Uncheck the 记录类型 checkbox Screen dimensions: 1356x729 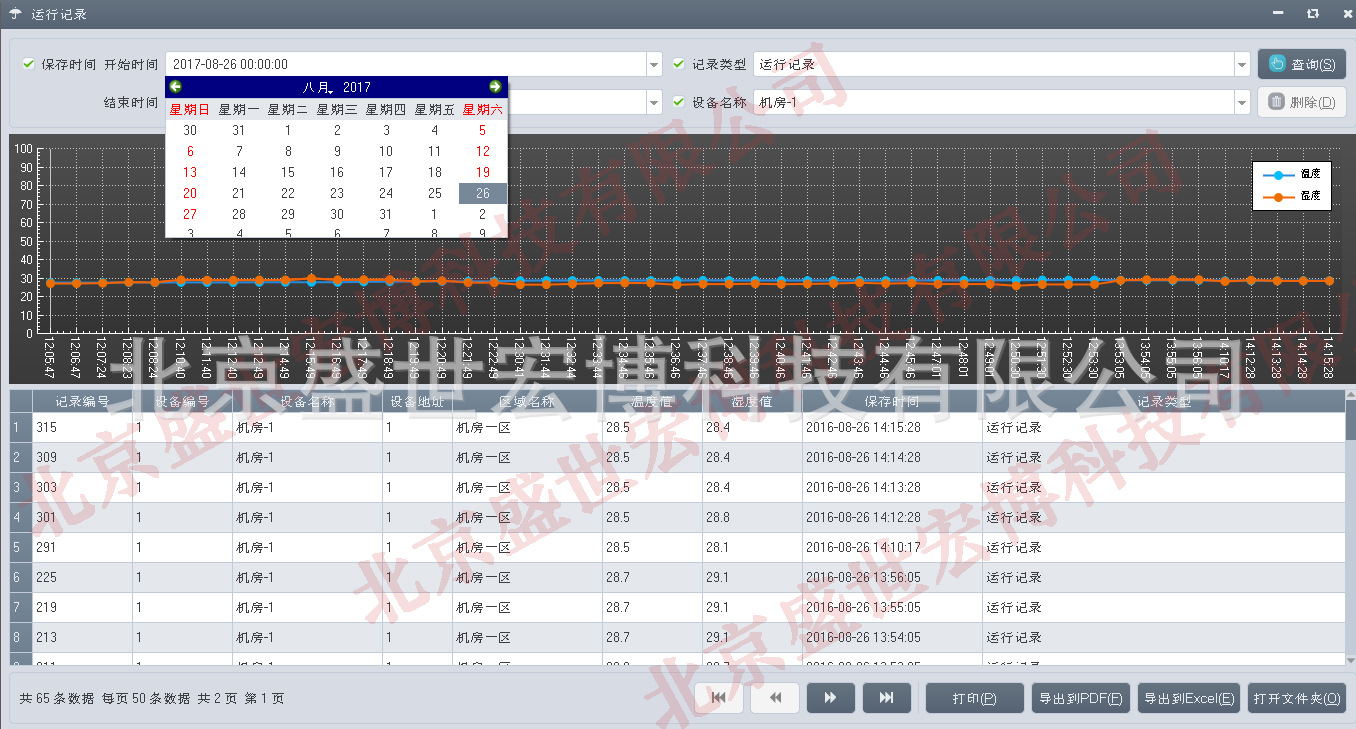coord(679,64)
